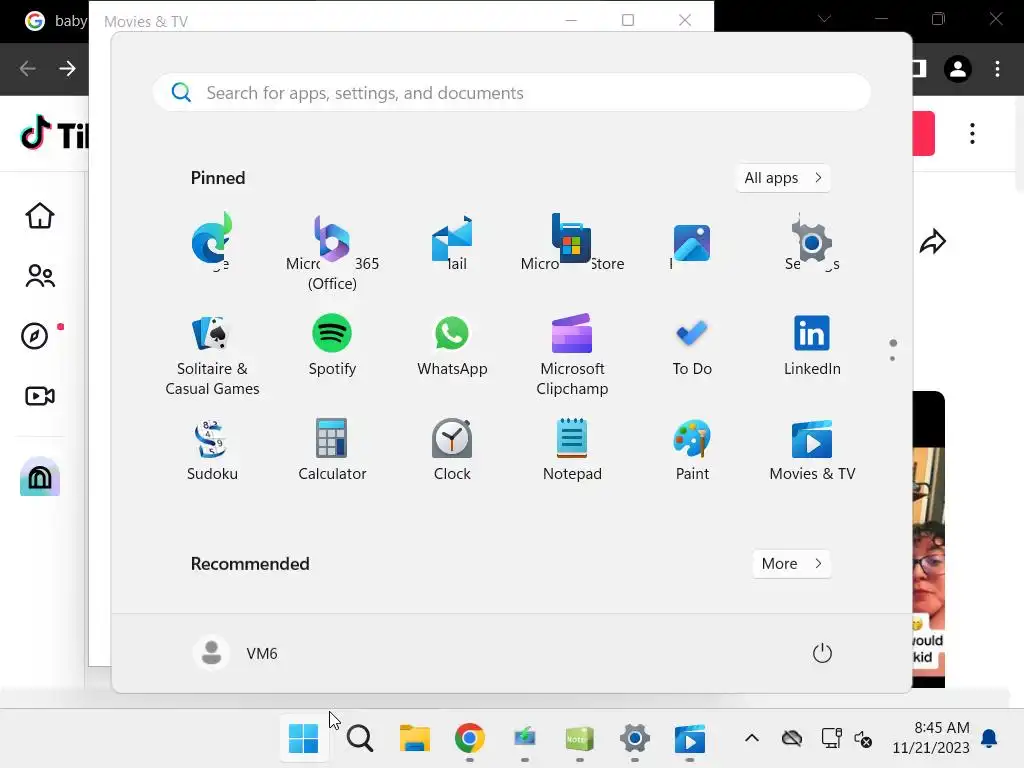
Task: Open Chrome three-dot menu
Action: click(x=997, y=69)
